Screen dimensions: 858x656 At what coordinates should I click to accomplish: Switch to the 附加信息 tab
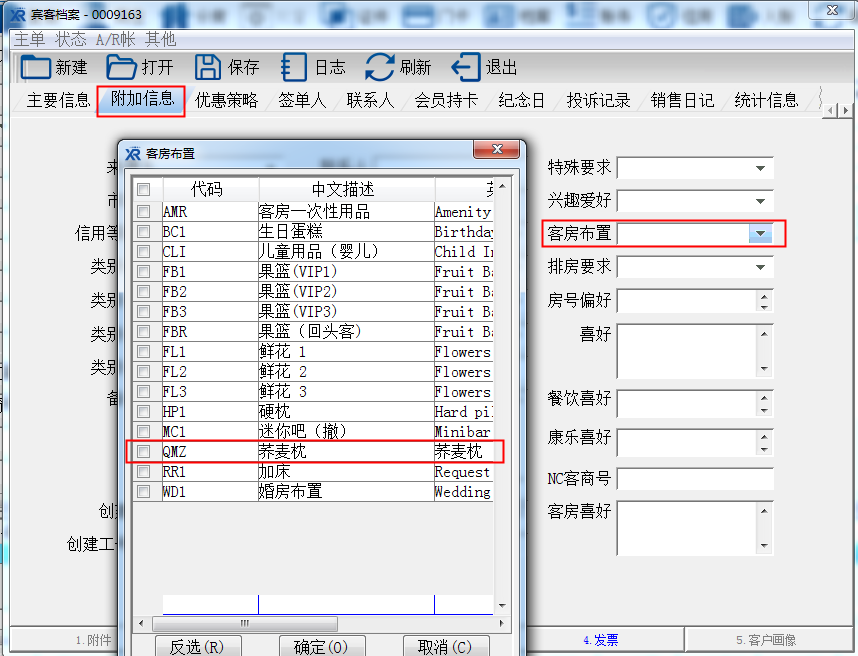(x=142, y=99)
